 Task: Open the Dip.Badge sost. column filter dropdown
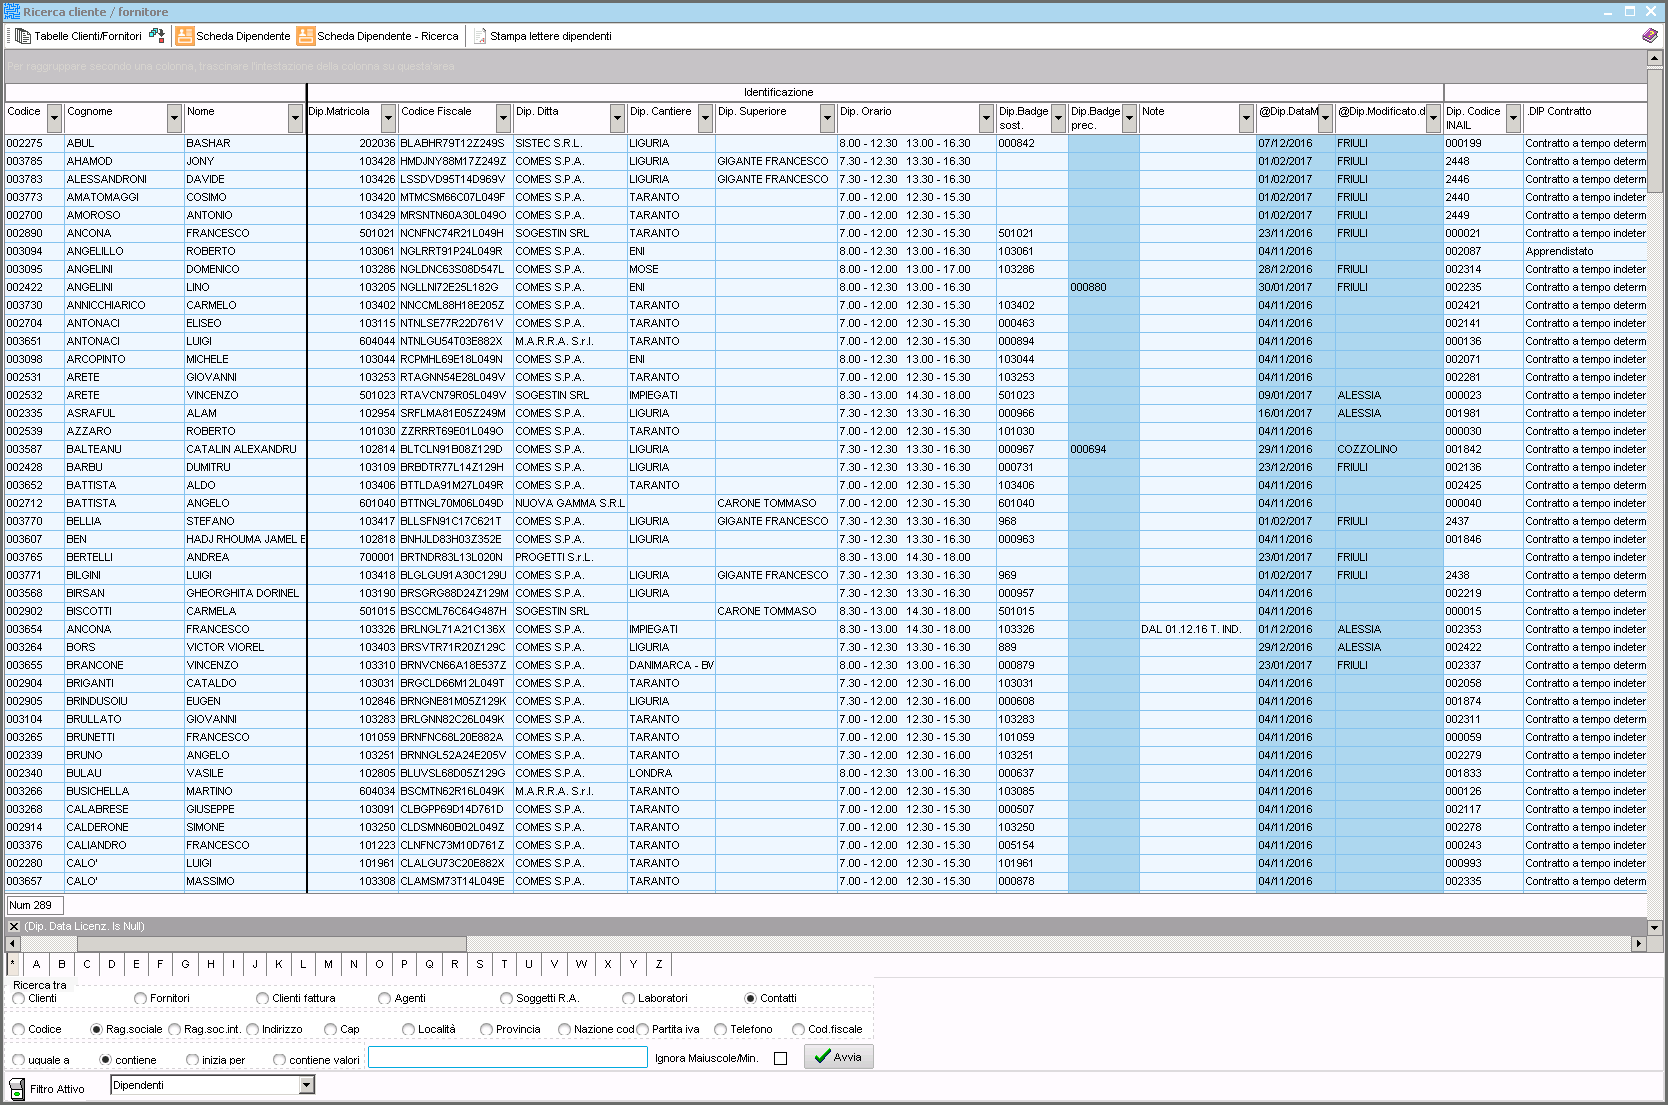click(x=1058, y=118)
